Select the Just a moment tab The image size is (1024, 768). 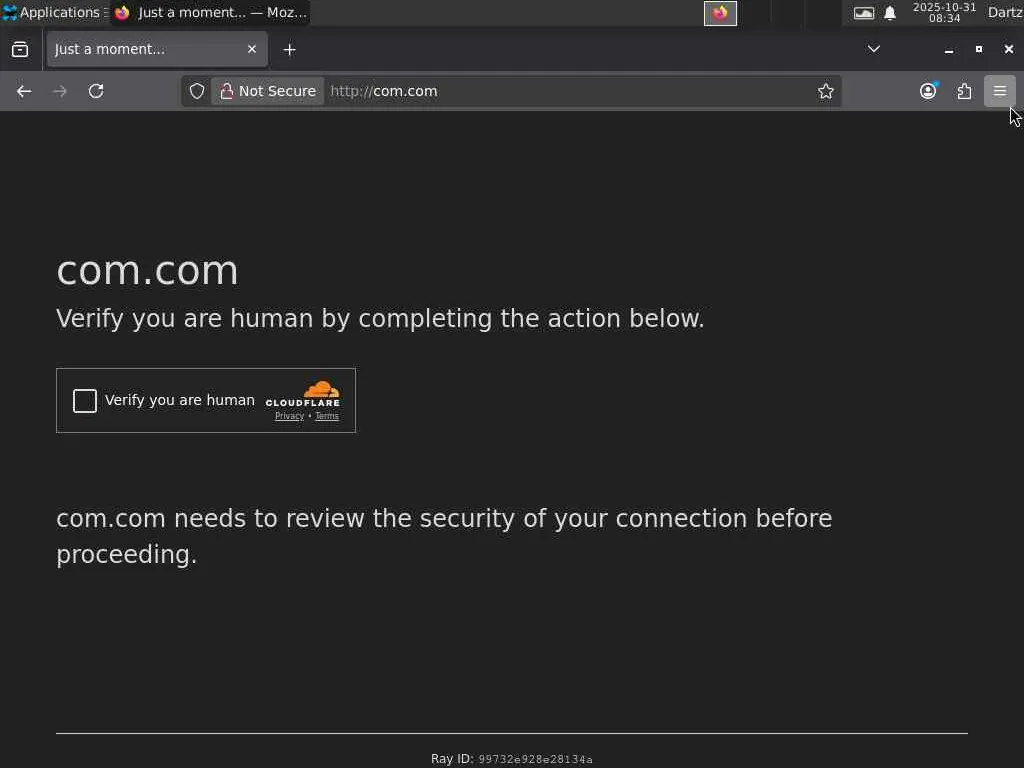[157, 49]
